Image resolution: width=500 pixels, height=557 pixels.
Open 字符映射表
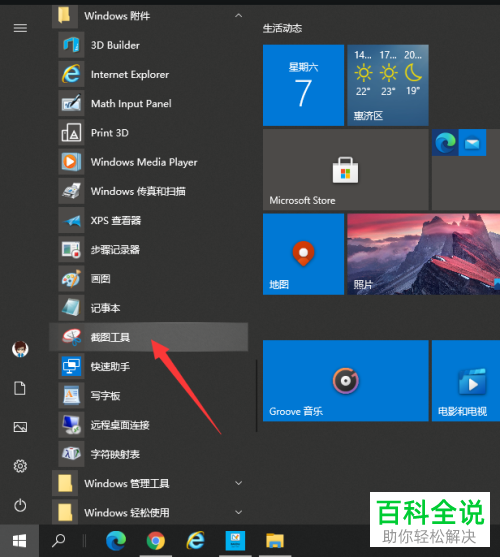click(148, 454)
